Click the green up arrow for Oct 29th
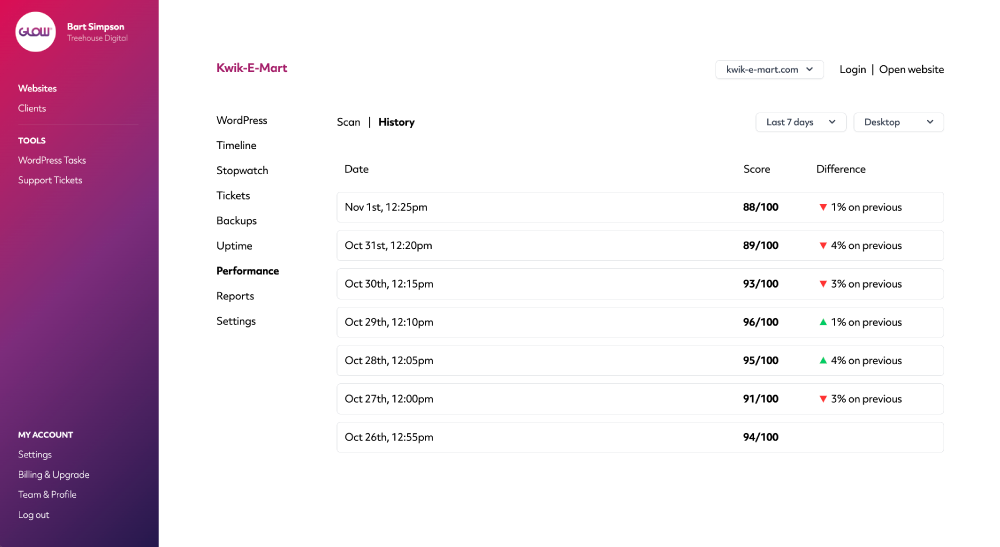Image resolution: width=1000 pixels, height=547 pixels. (x=823, y=322)
